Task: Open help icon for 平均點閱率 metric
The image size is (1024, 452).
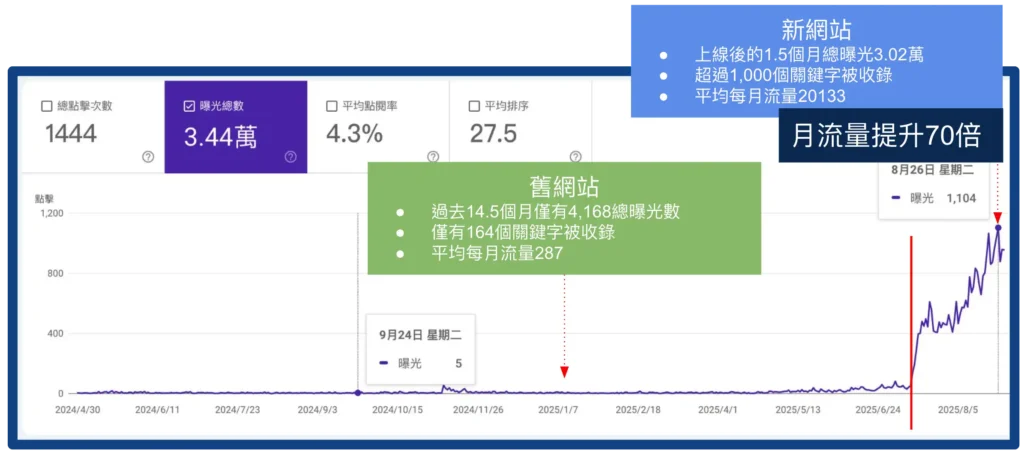Action: [x=433, y=157]
